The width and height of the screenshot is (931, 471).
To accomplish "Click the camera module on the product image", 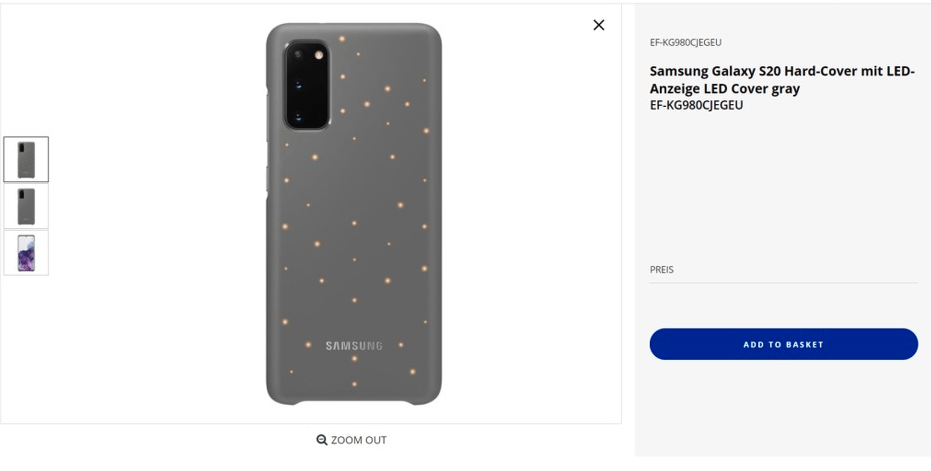I will [x=306, y=85].
